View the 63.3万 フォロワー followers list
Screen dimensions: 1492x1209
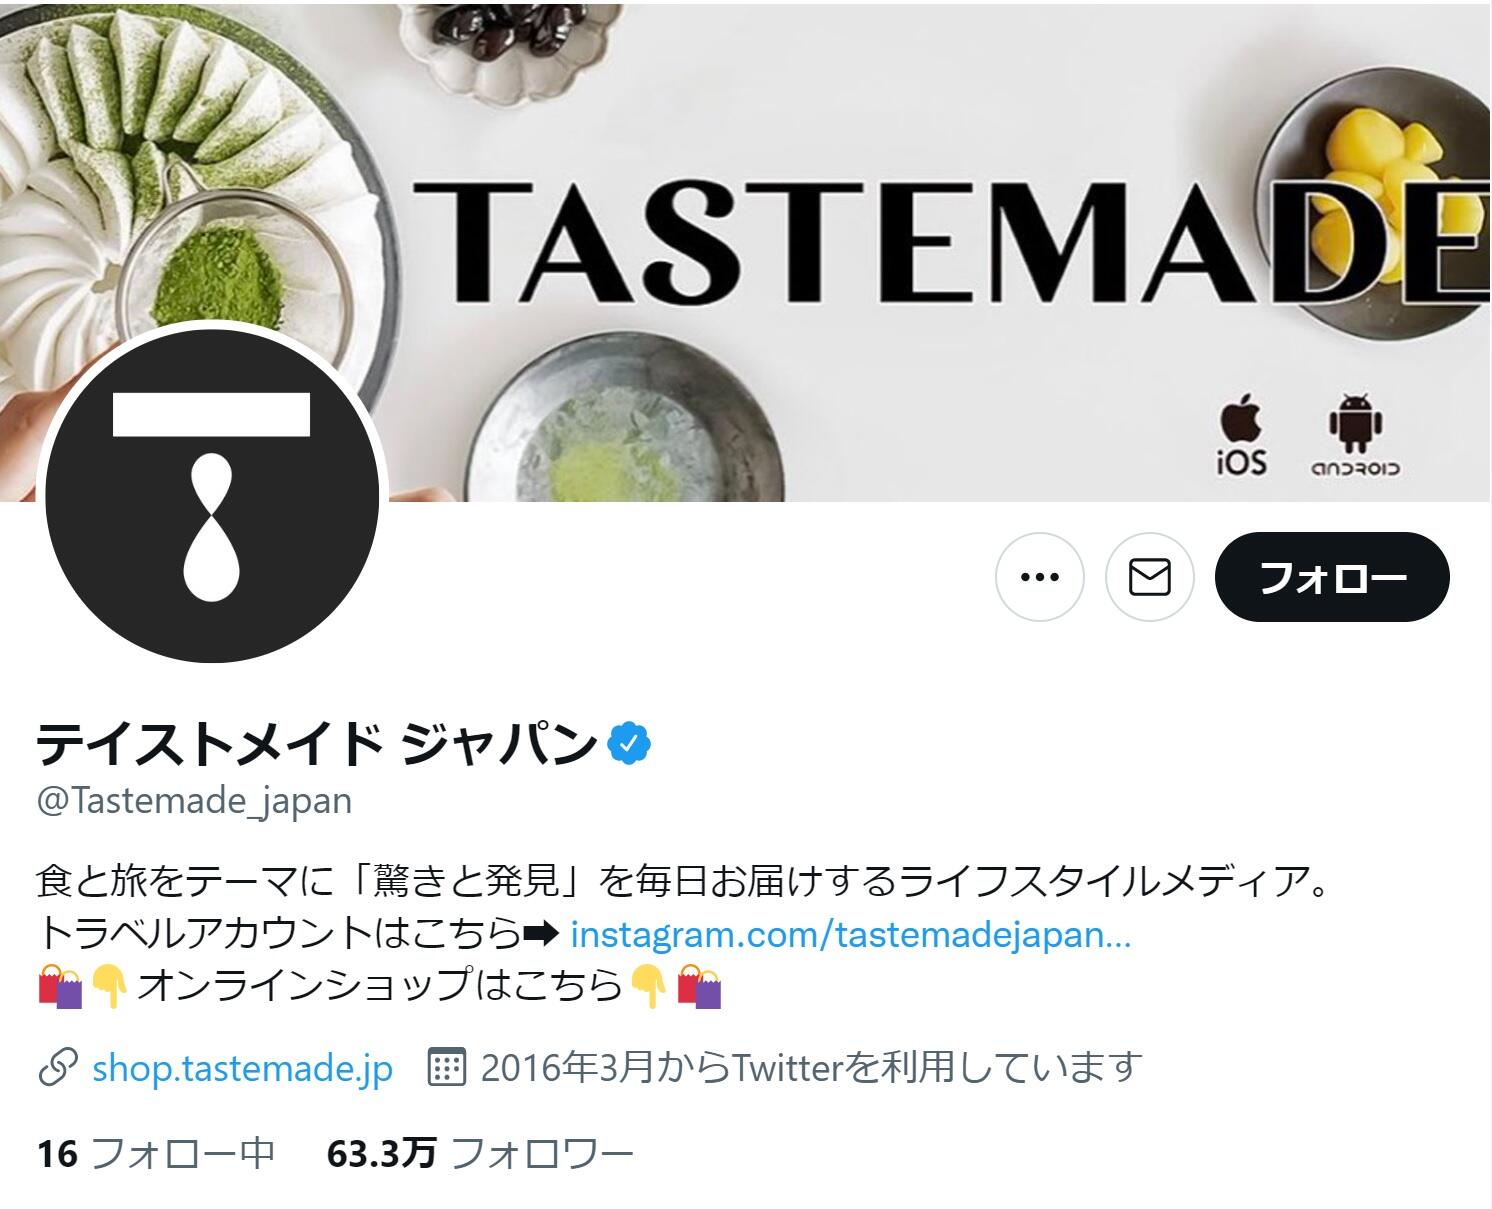click(x=480, y=1153)
